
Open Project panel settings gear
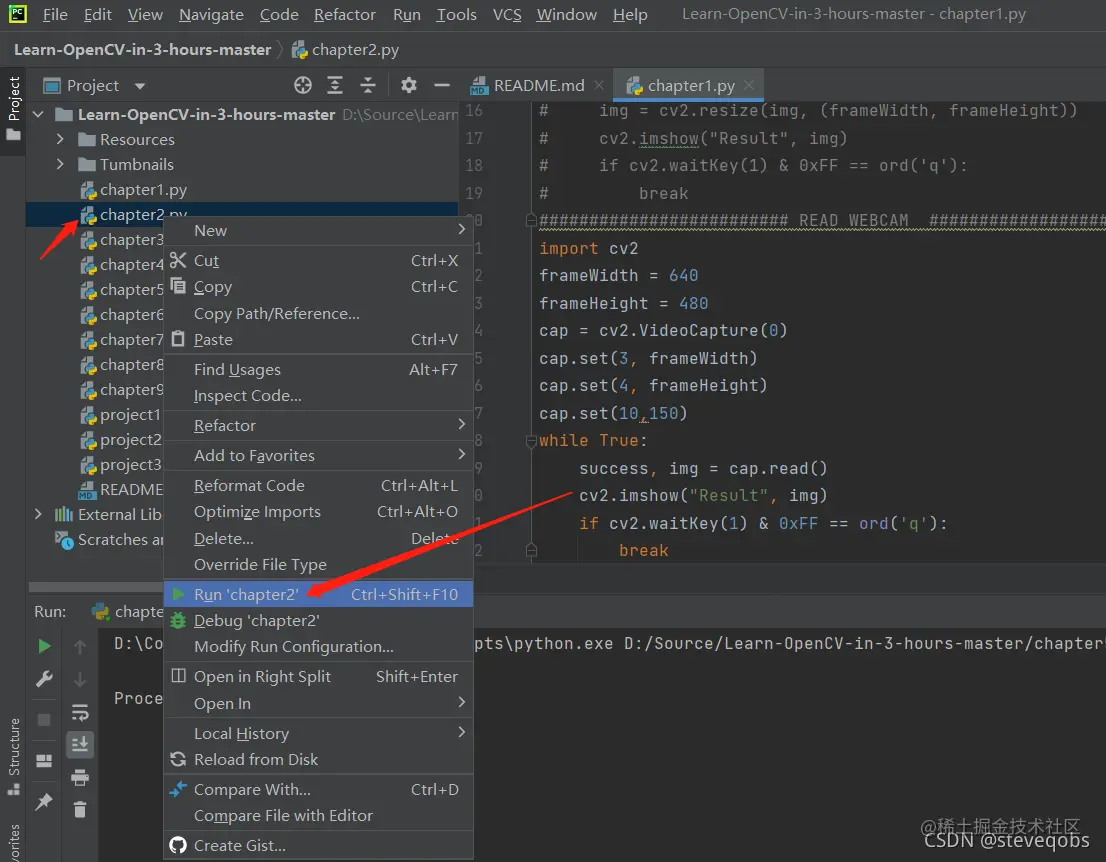pyautogui.click(x=408, y=85)
